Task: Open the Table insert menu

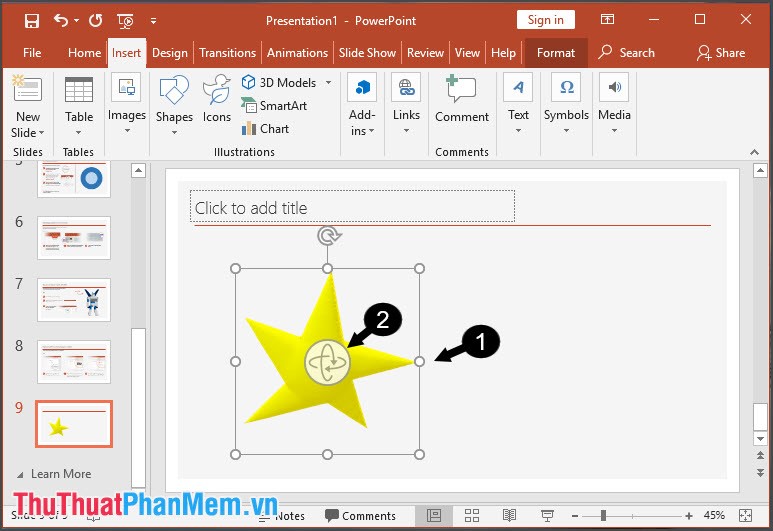Action: 79,106
